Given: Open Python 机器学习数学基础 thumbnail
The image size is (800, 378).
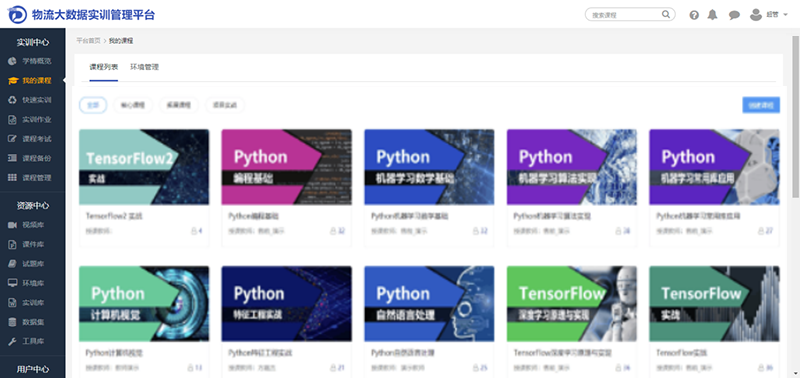Looking at the screenshot, I should (x=429, y=167).
